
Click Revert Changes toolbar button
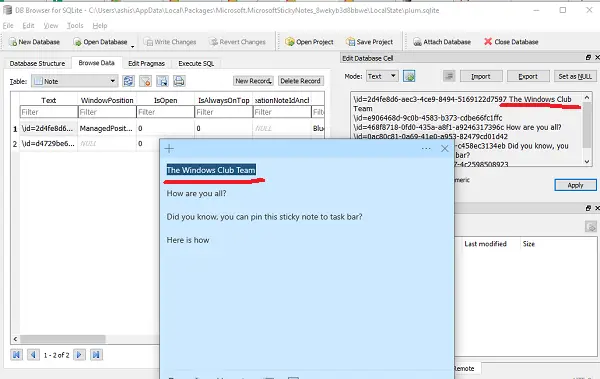pos(237,42)
